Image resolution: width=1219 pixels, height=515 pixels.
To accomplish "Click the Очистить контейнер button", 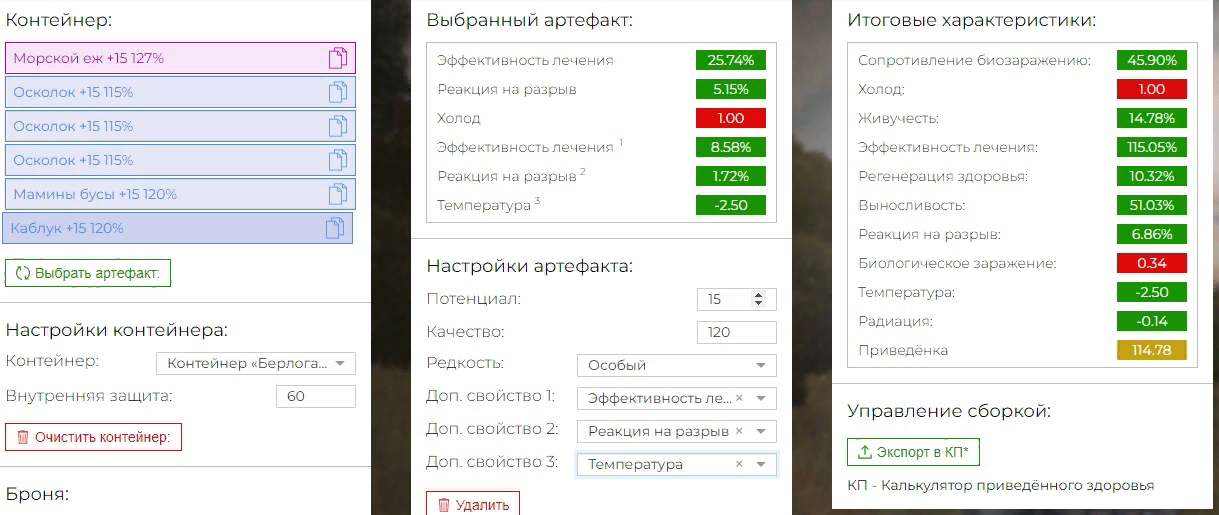I will pos(93,437).
